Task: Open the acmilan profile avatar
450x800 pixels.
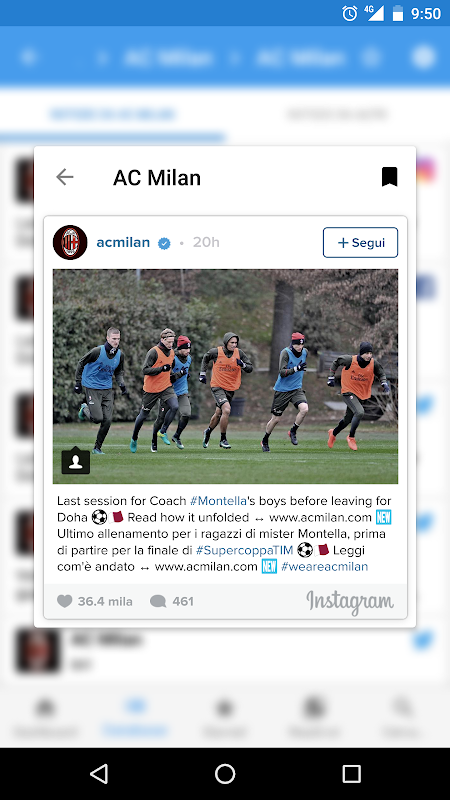Action: pos(70,242)
